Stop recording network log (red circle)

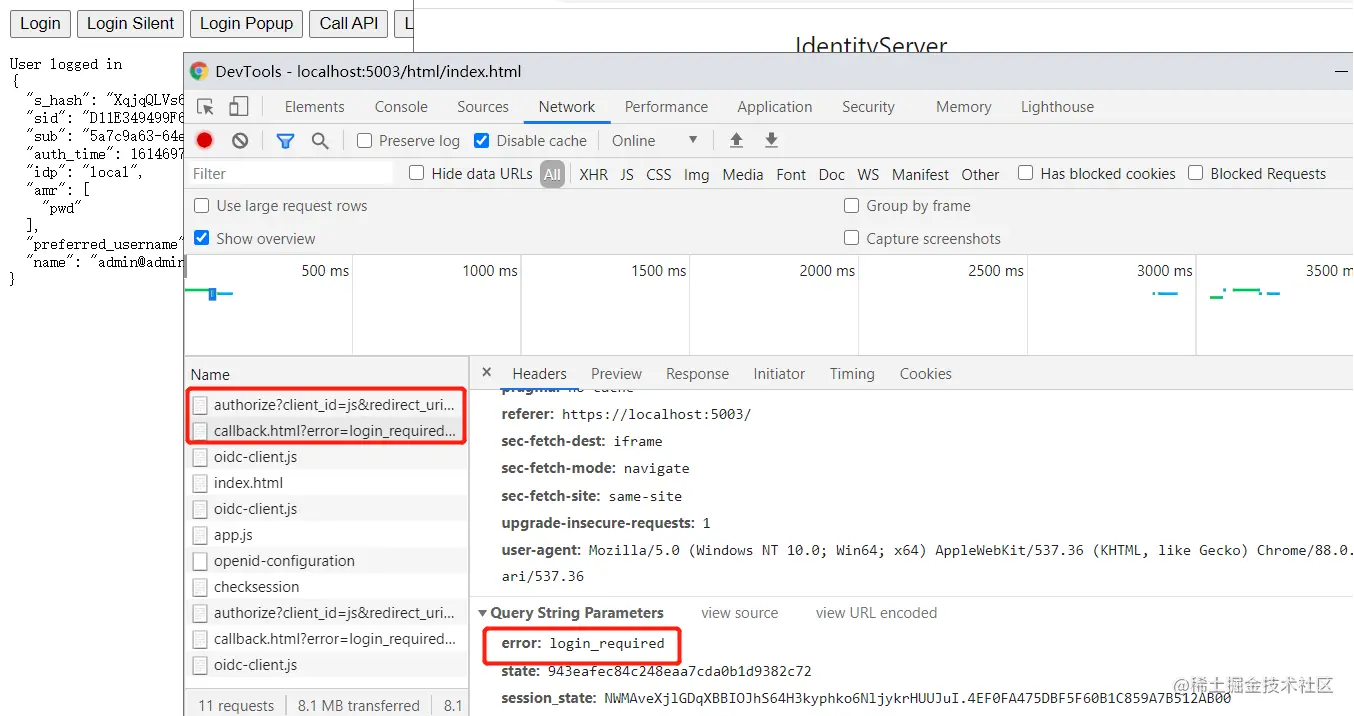click(205, 141)
